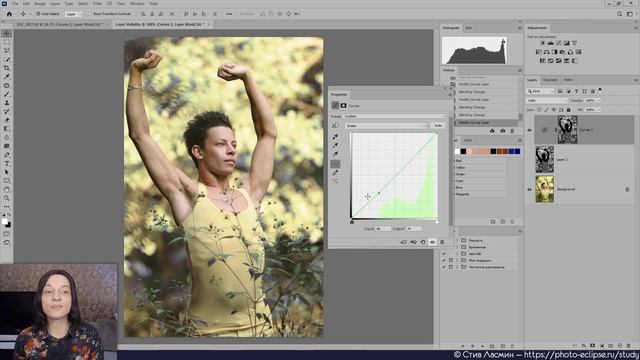640x360 pixels.
Task: Add a Vibrance adjustment from the Adjustments panel
Action: (574, 43)
